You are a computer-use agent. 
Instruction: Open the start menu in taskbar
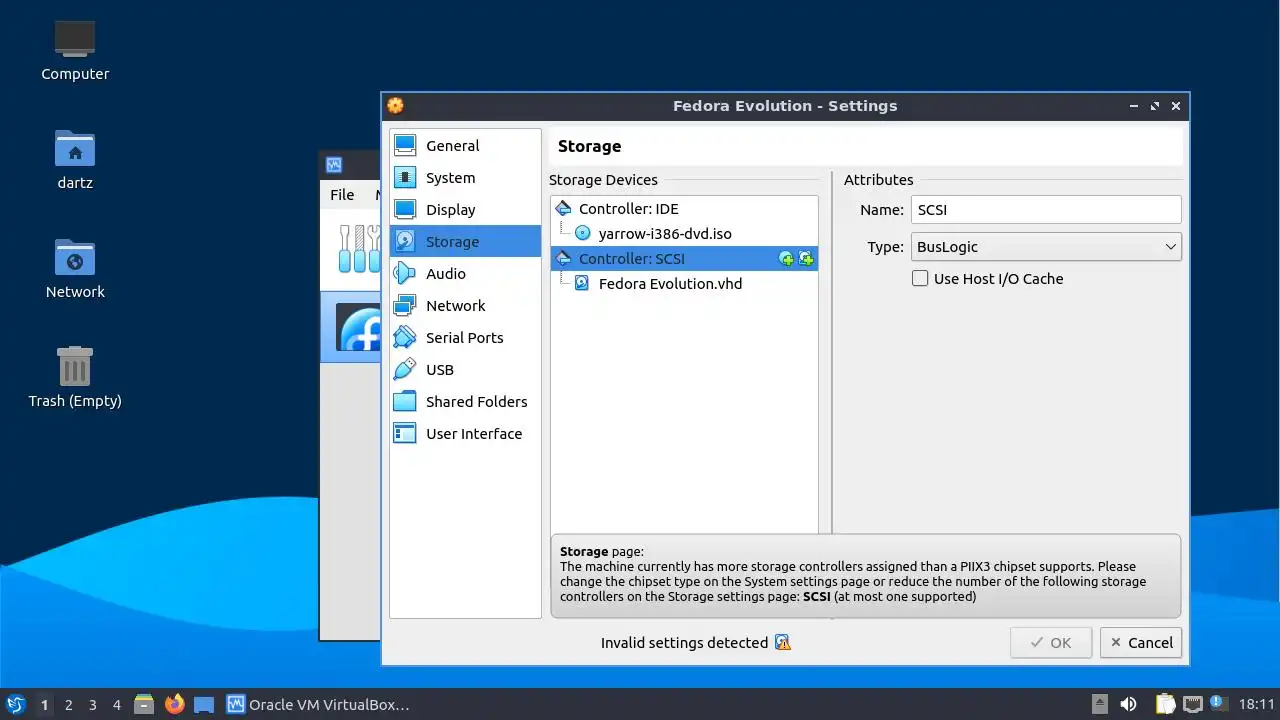(16, 704)
